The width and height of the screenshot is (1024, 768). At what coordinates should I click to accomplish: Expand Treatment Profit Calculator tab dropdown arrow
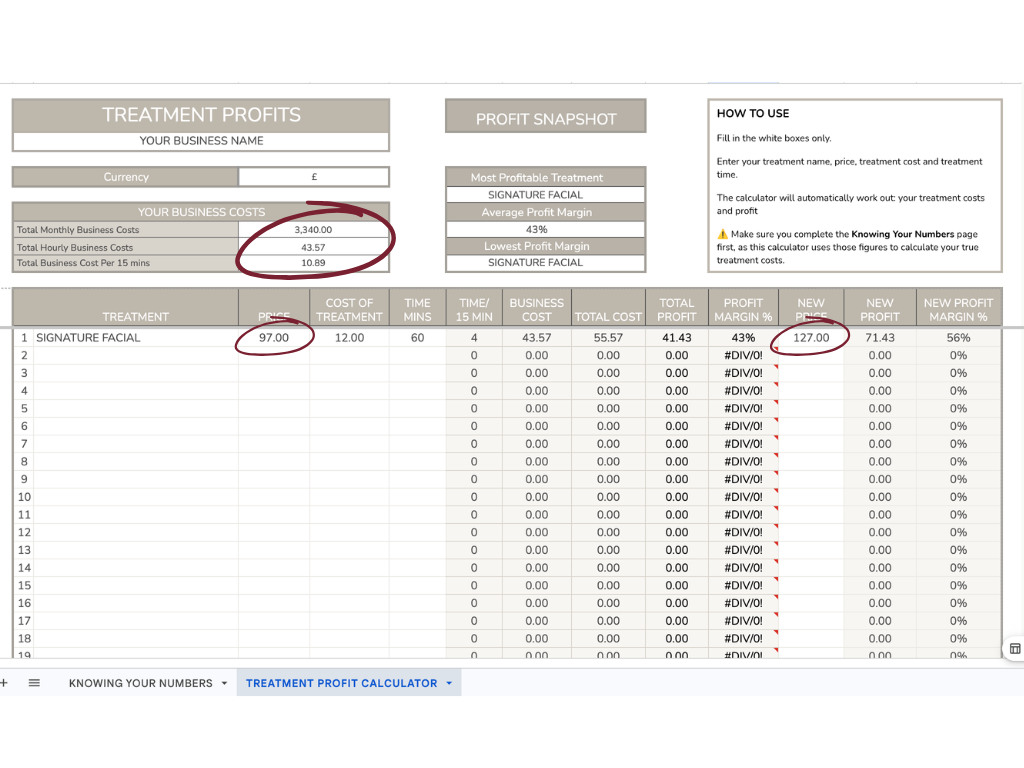coord(449,683)
